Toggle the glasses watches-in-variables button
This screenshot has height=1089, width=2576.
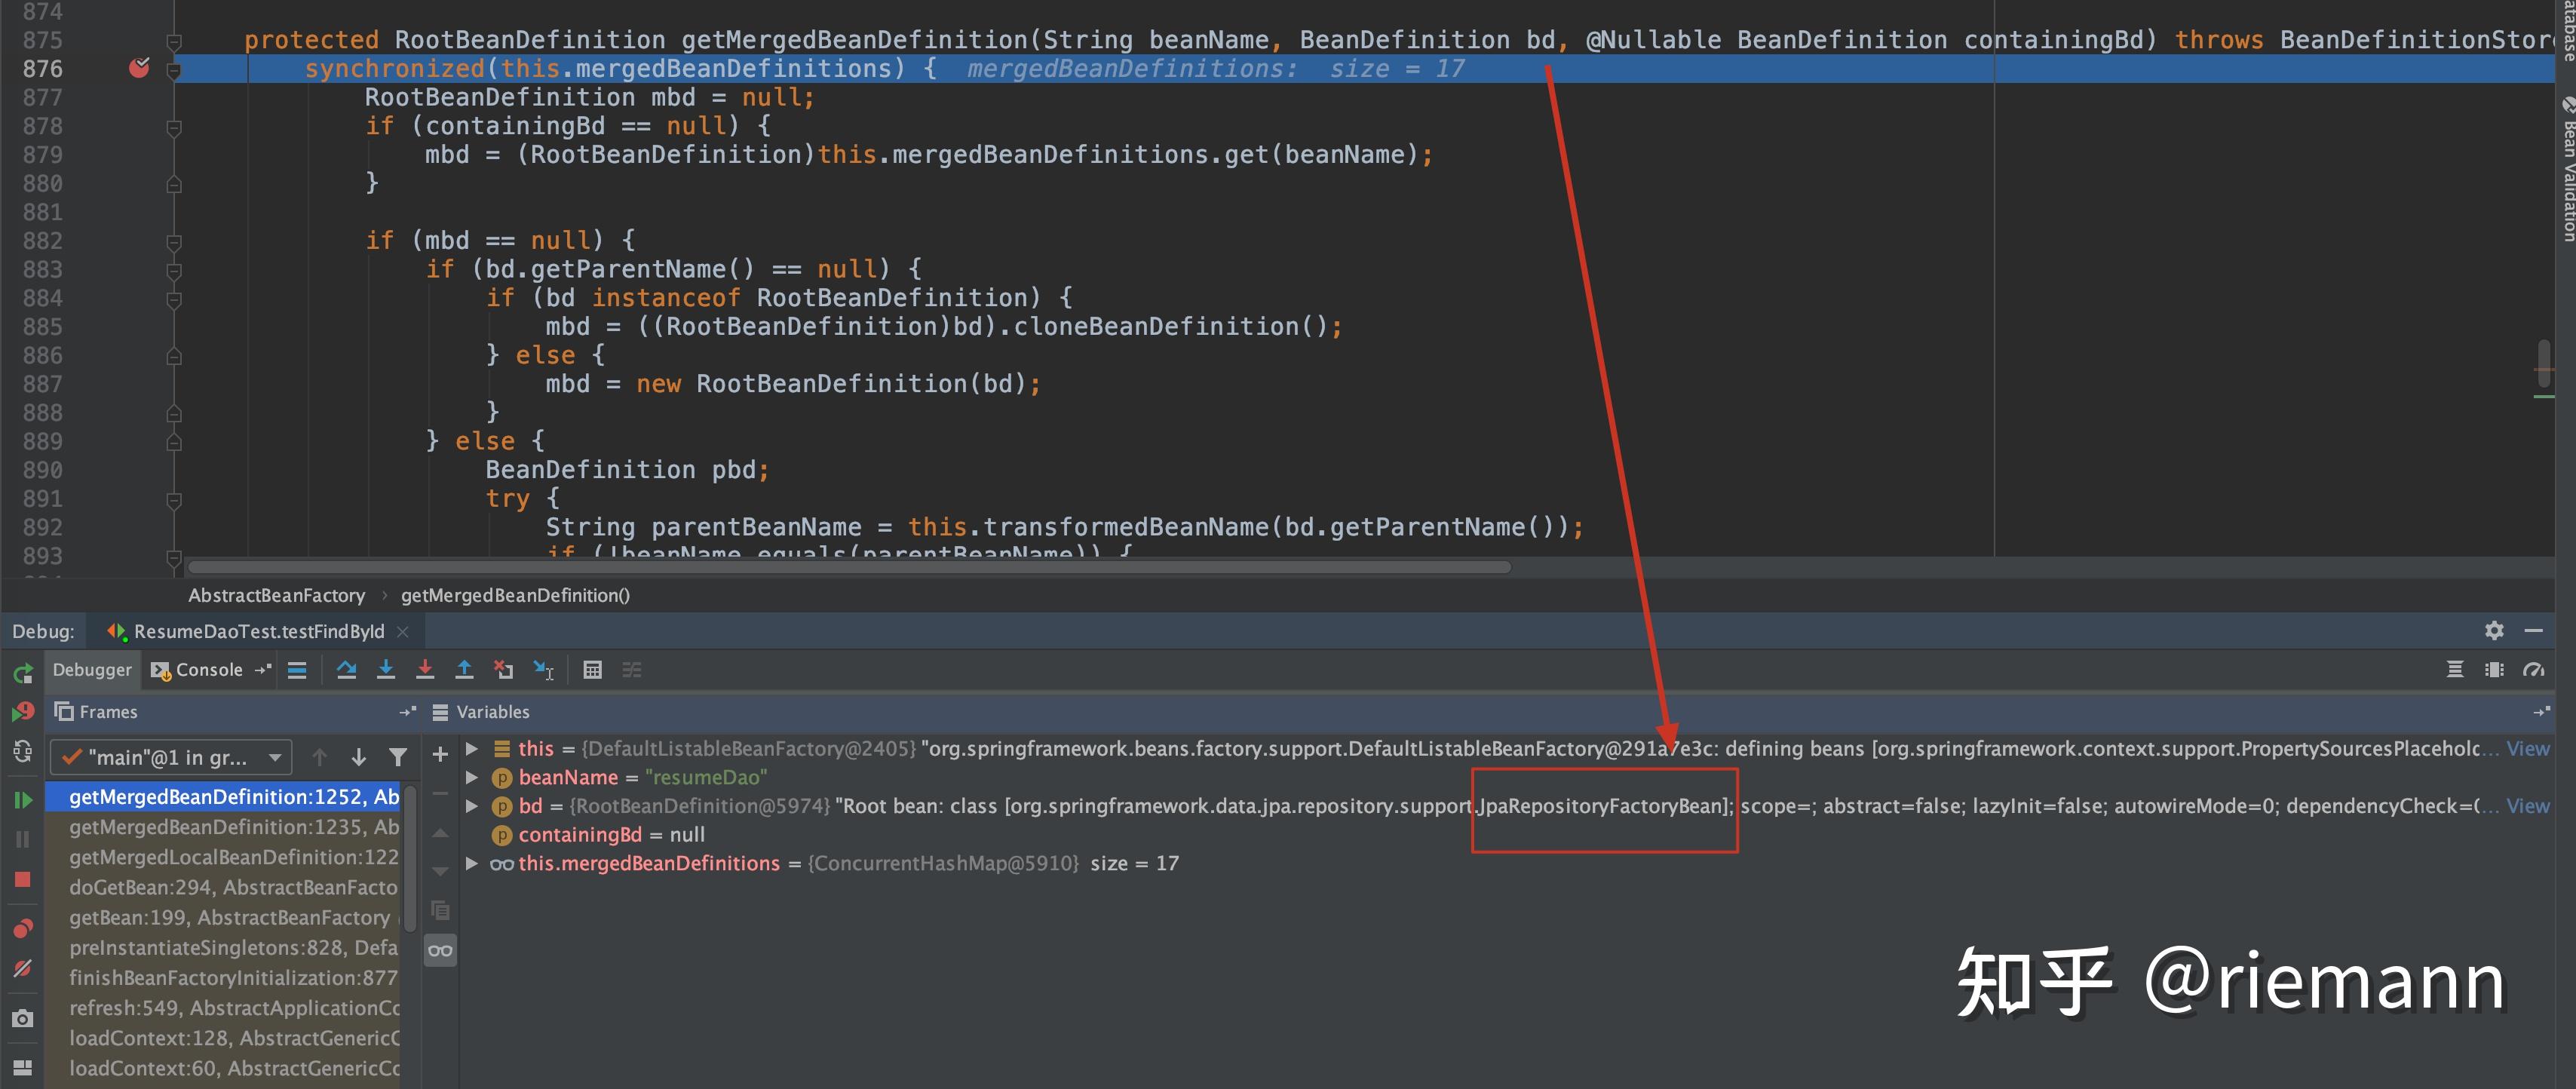click(x=440, y=951)
